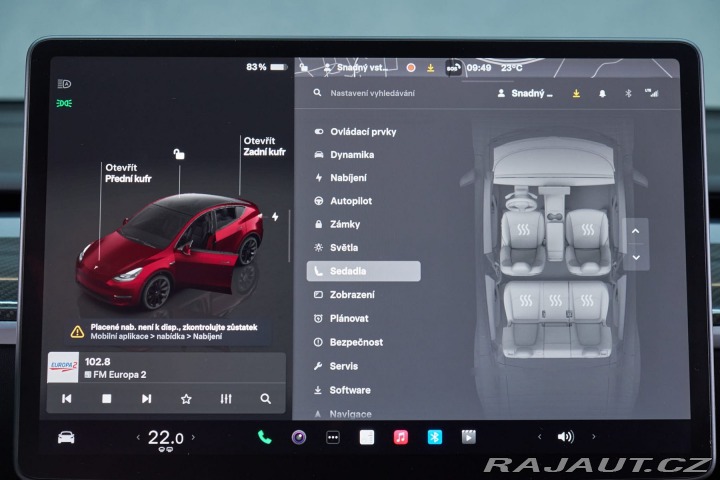Tap the 22.0 temperature display

[x=165, y=438]
